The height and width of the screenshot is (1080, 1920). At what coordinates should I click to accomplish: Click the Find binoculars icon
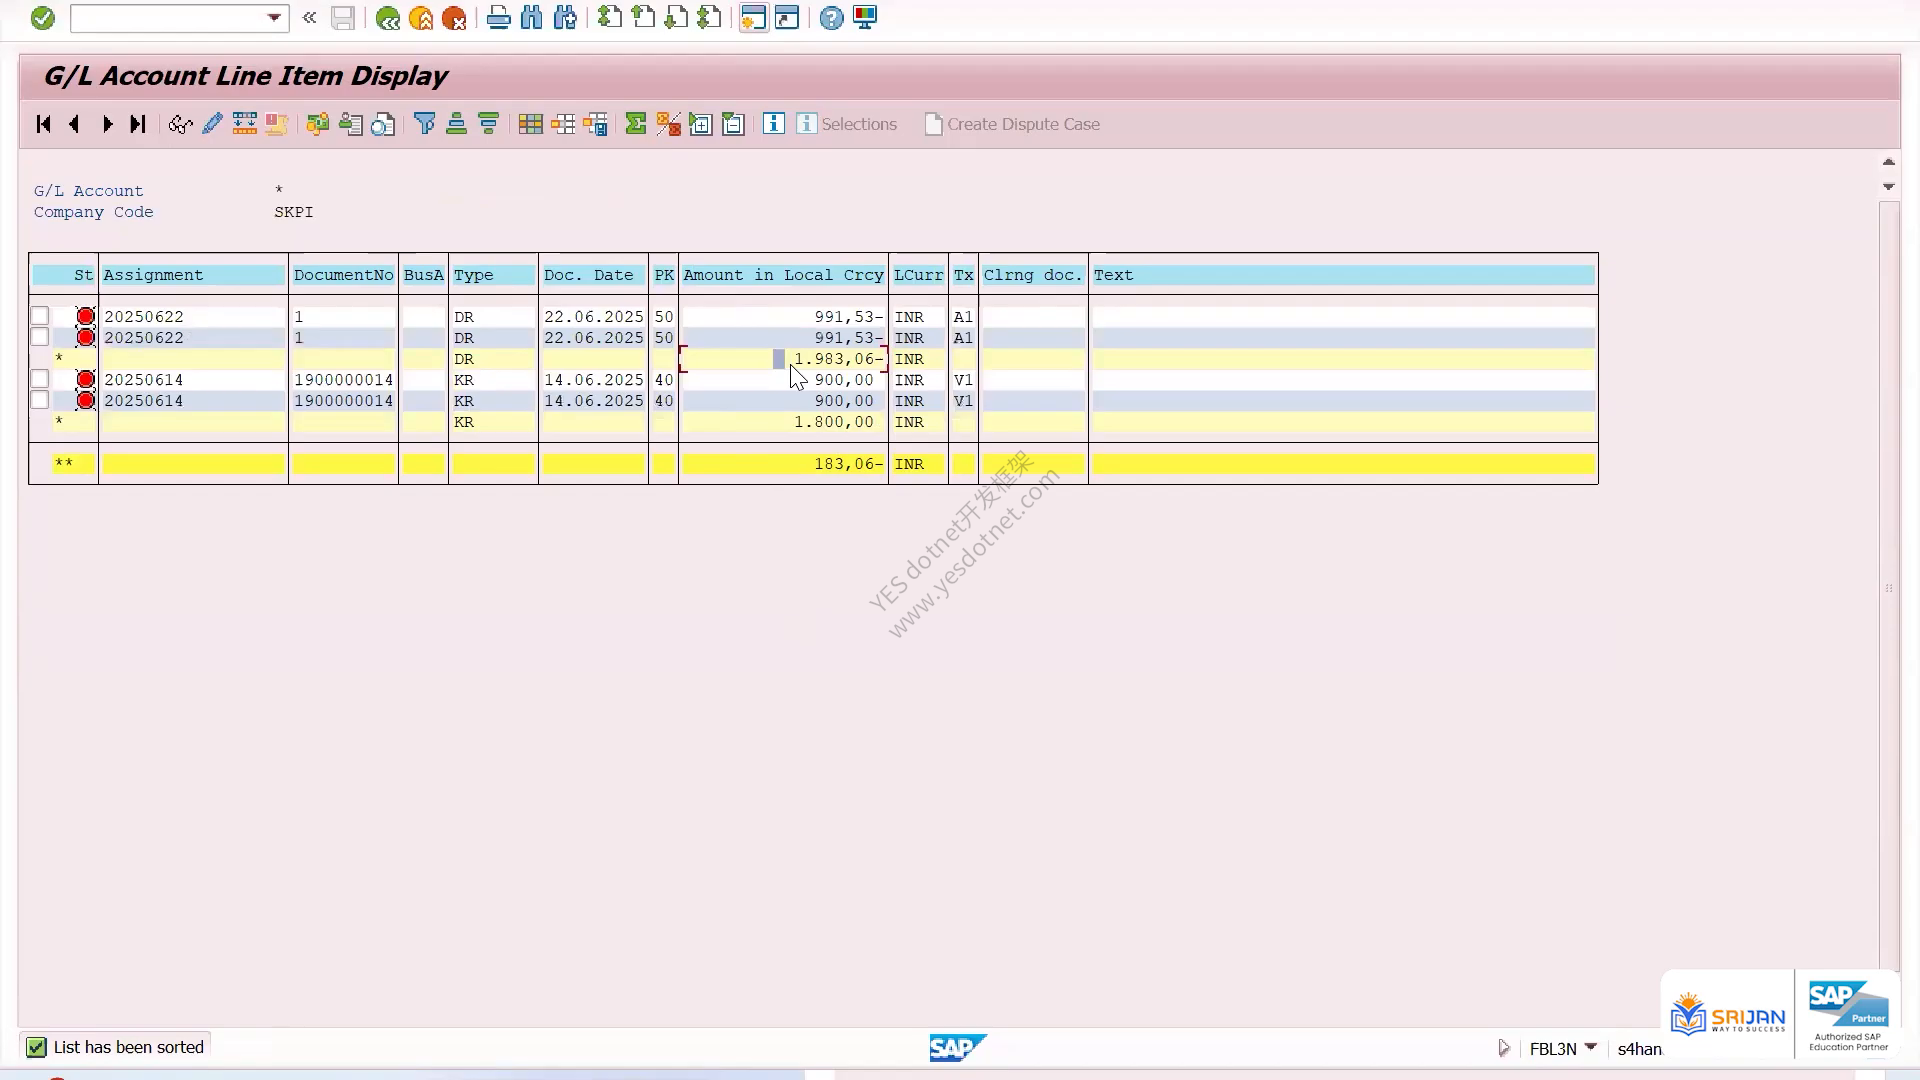pos(531,18)
